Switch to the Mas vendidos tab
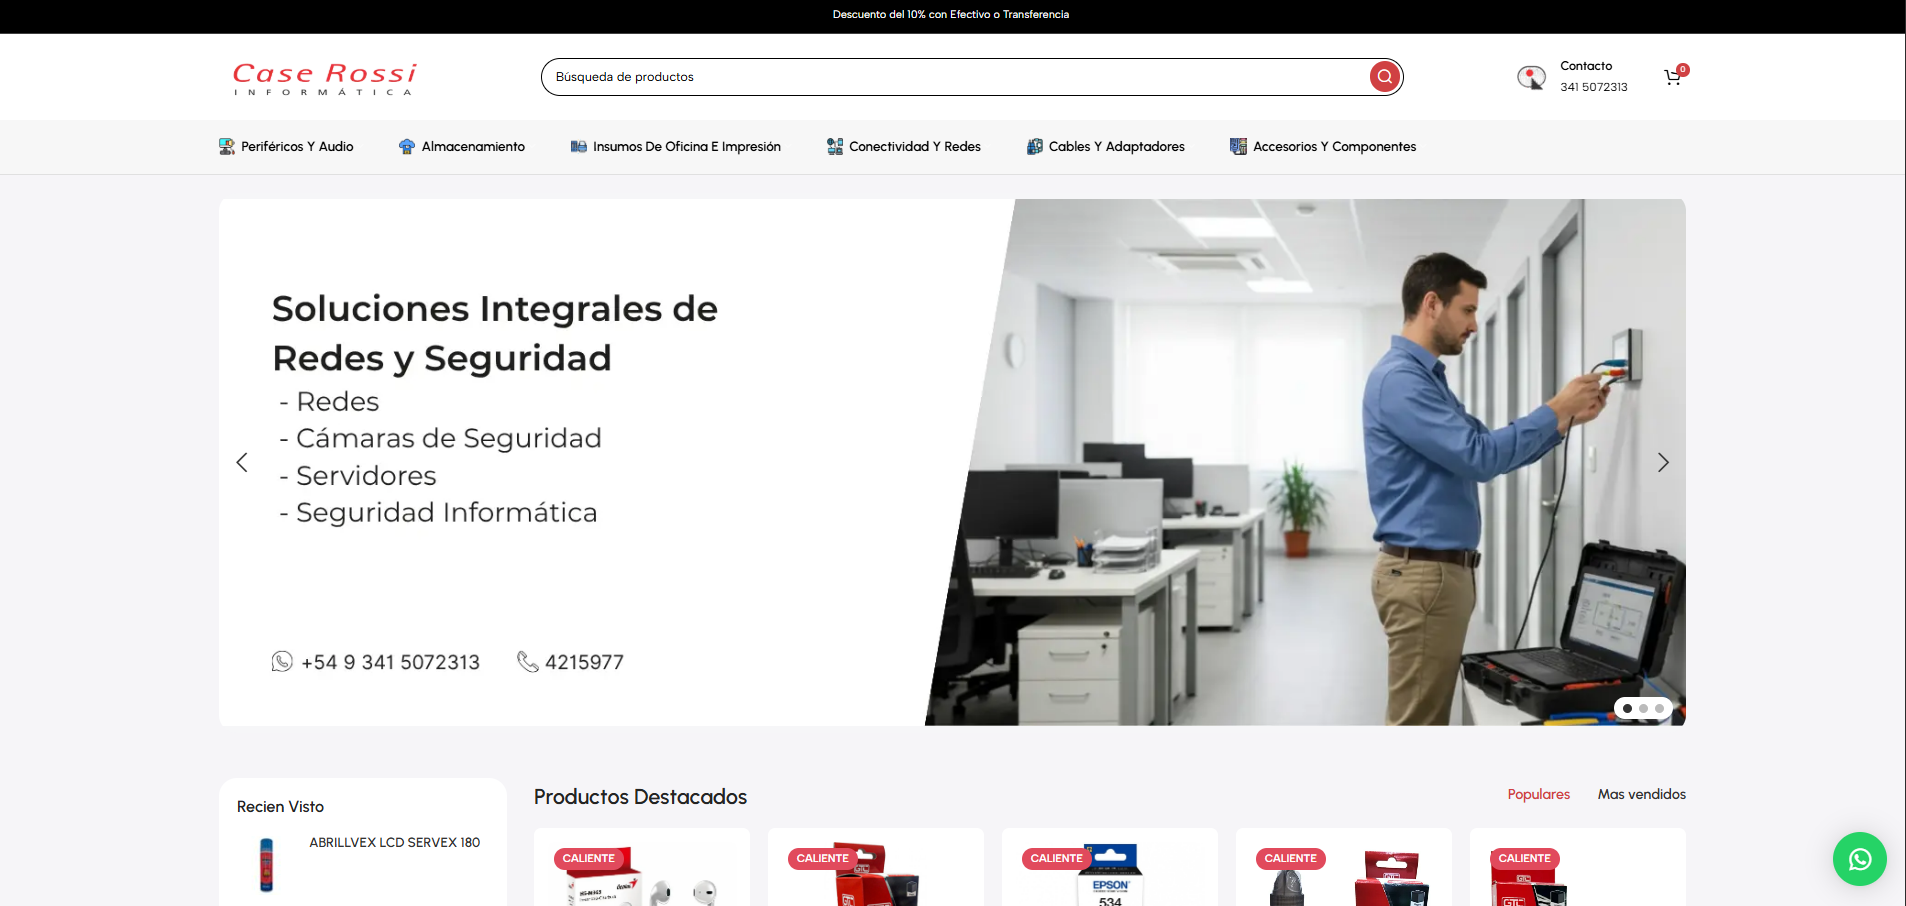The image size is (1906, 906). [x=1641, y=794]
